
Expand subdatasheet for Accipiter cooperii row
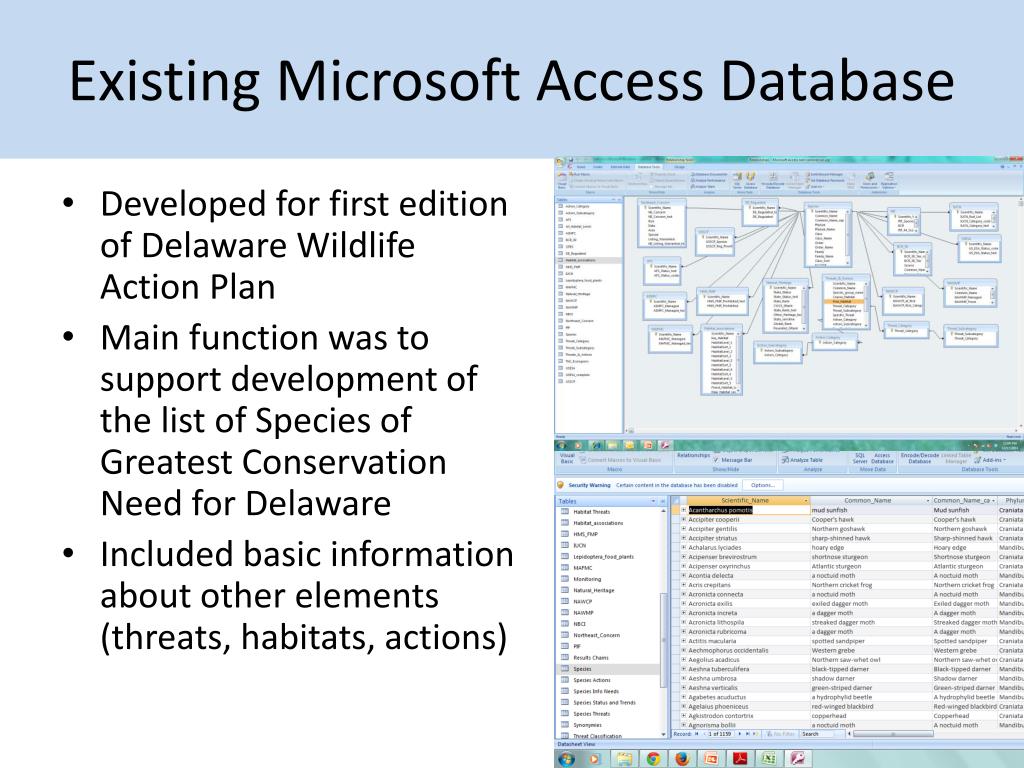(x=684, y=520)
